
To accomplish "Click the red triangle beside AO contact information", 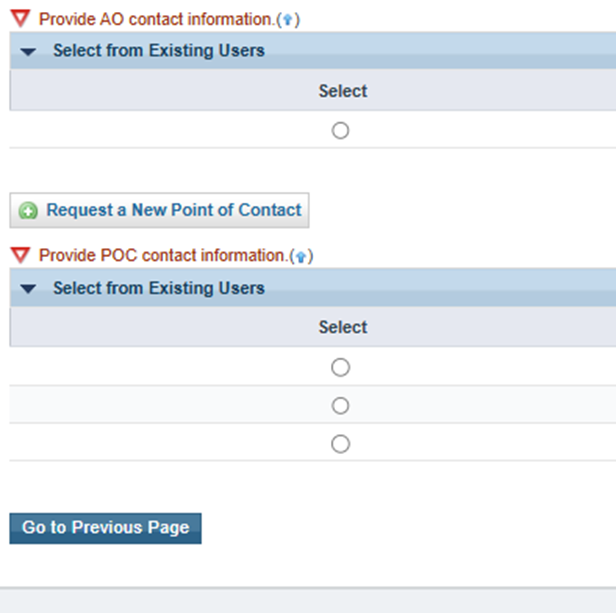I will [20, 18].
